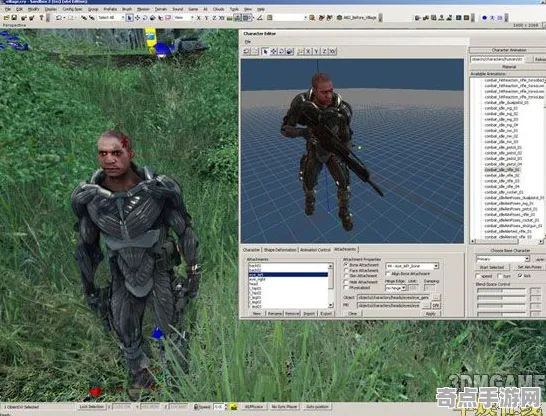Screen dimensions: 546x416
Task: Click the Select tool in Character Editor toolbar
Action: (x=265, y=52)
